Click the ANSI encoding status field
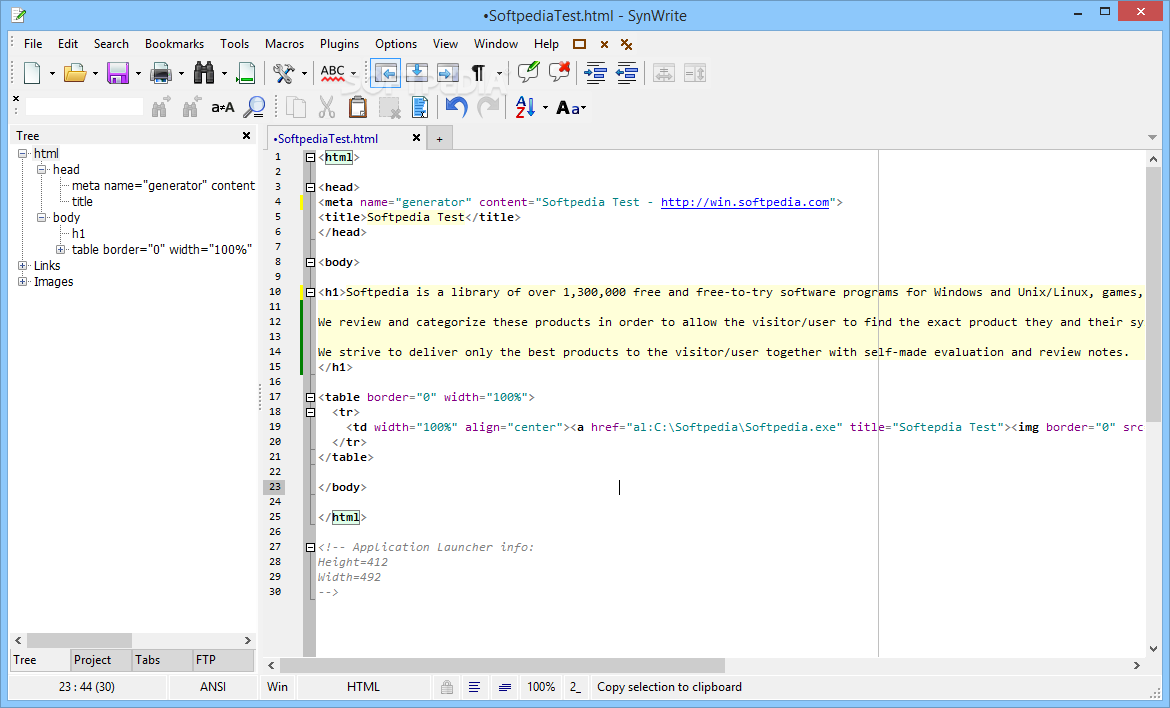Viewport: 1170px width, 708px height. 213,687
